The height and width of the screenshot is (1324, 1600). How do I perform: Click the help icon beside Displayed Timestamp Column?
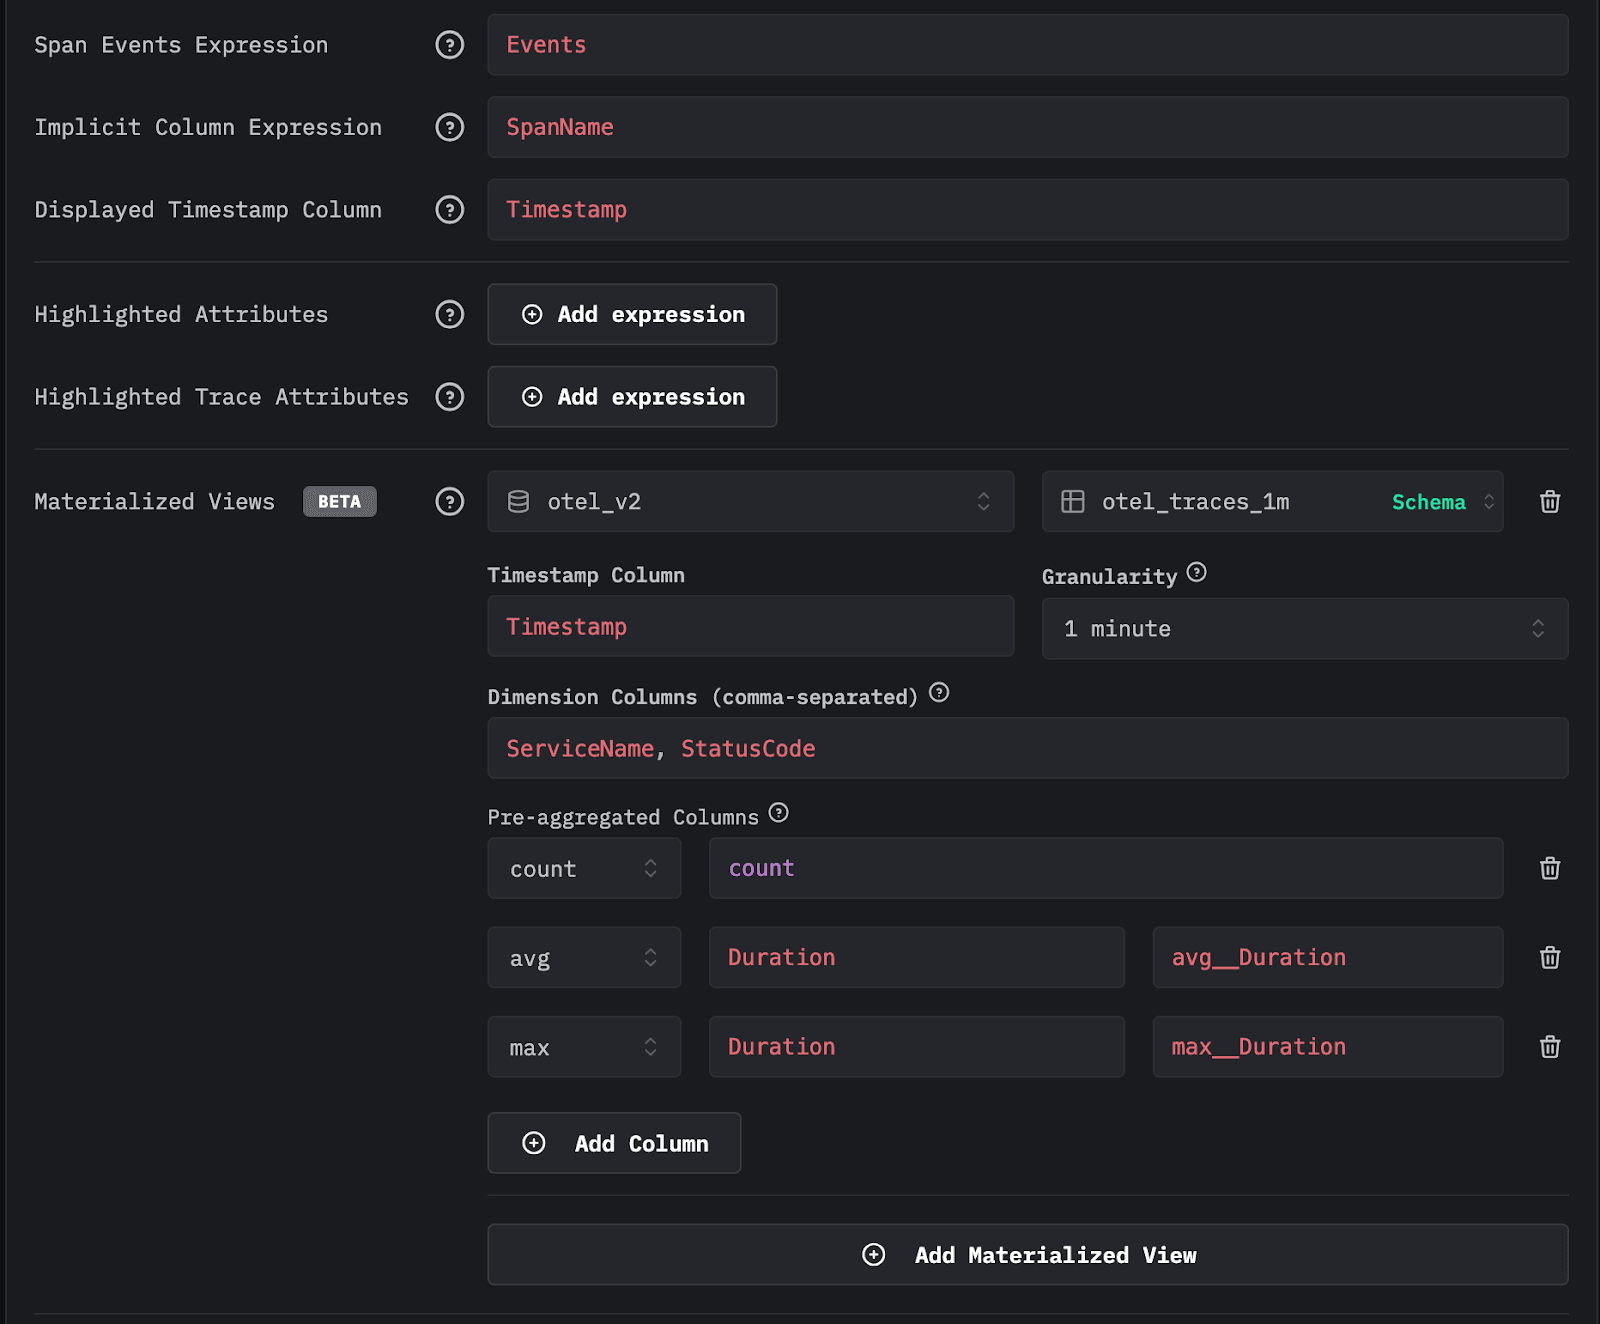click(450, 210)
